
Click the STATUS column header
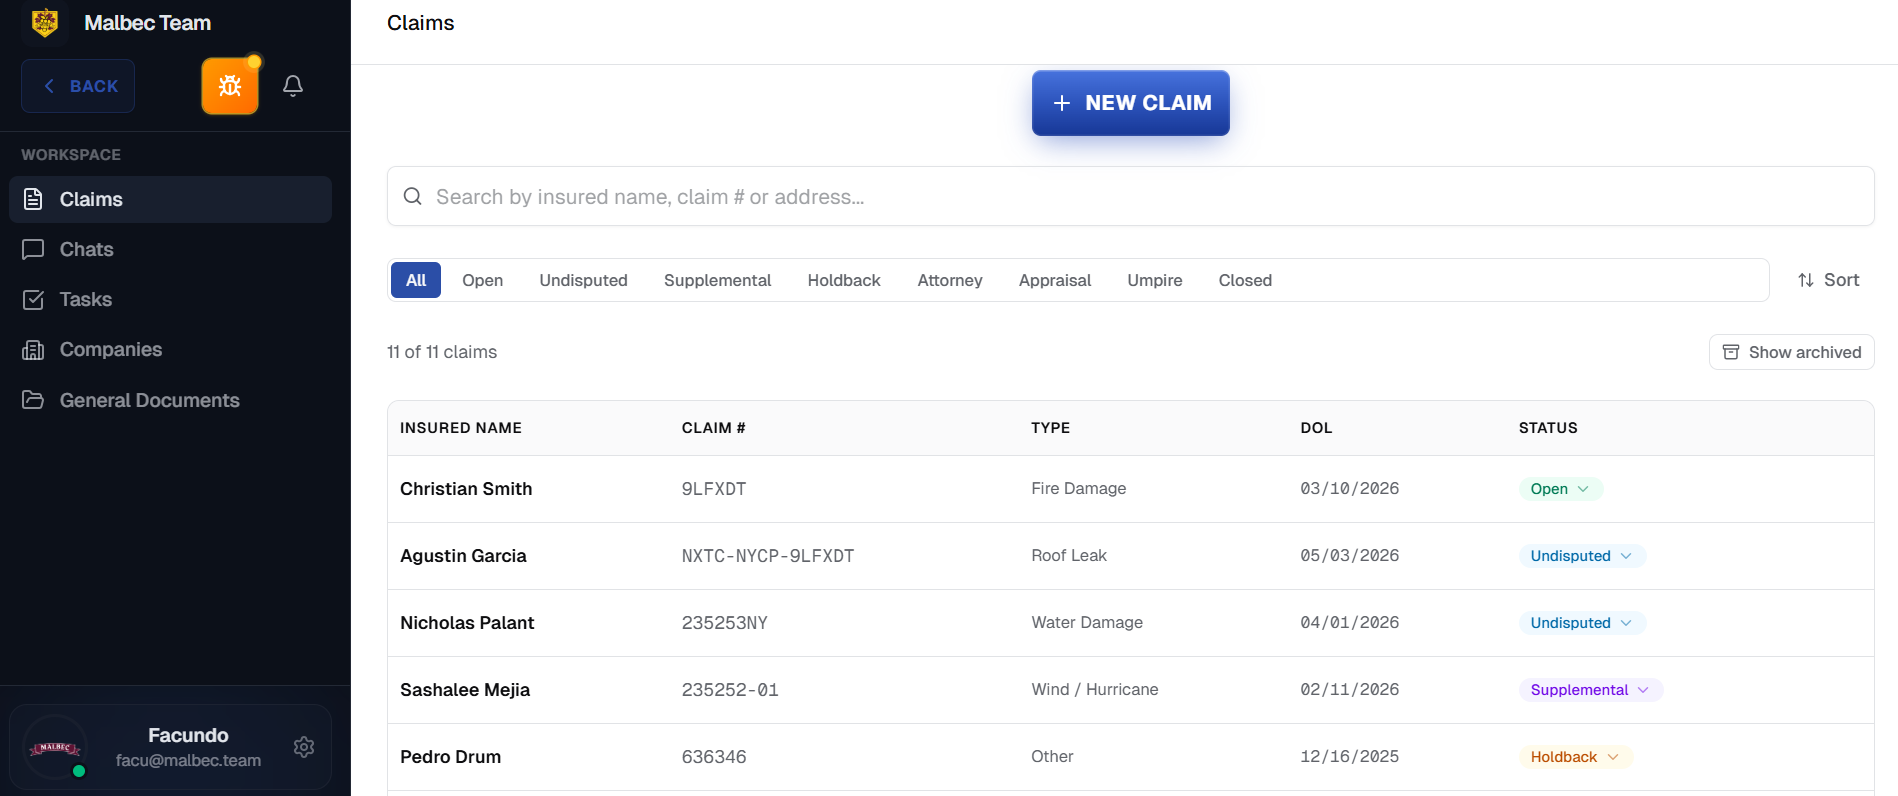coord(1548,428)
